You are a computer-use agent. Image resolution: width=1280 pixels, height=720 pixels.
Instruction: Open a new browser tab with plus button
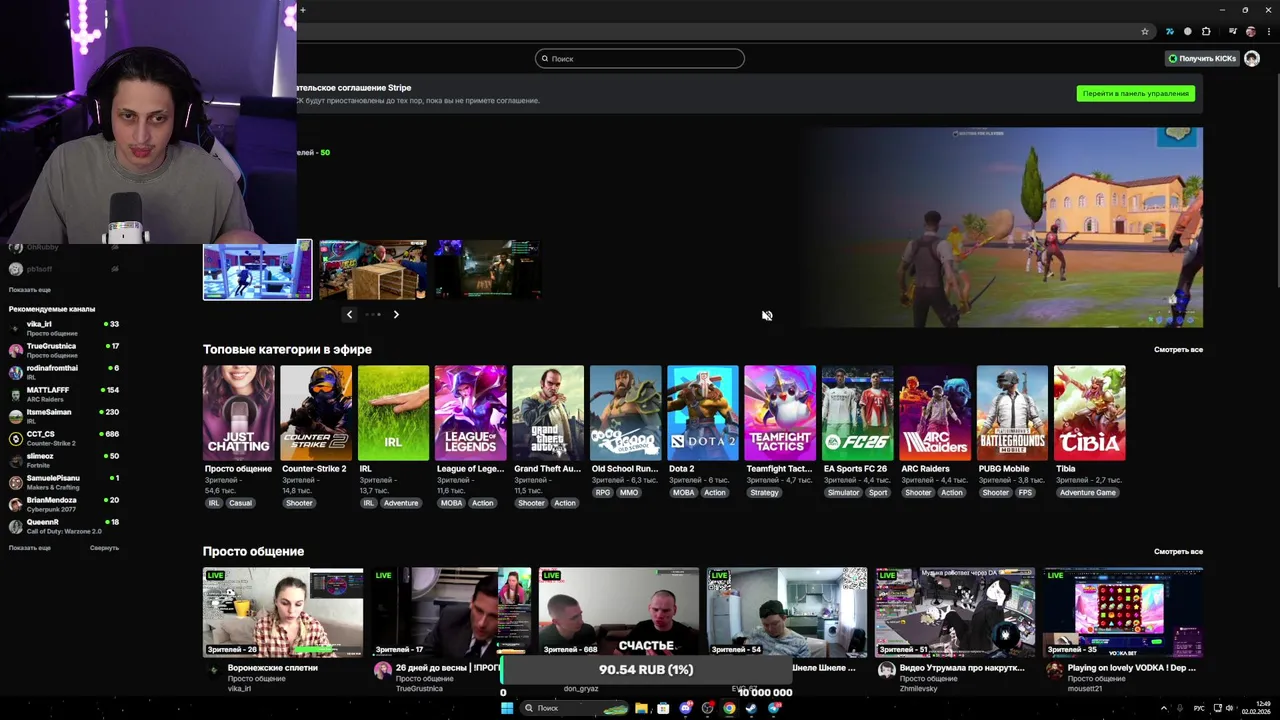(303, 10)
